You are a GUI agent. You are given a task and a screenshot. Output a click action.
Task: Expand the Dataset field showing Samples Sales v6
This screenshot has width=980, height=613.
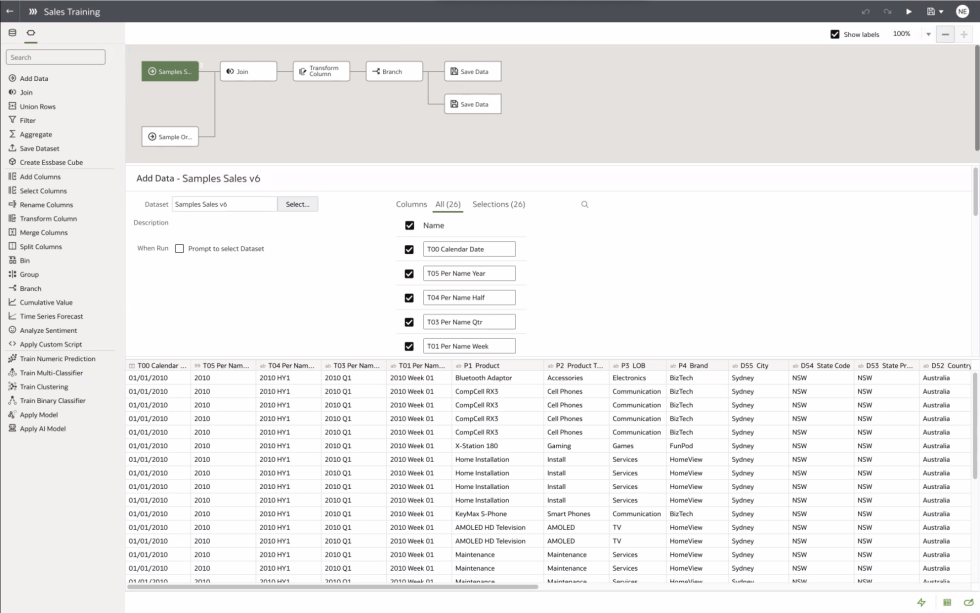pos(225,203)
